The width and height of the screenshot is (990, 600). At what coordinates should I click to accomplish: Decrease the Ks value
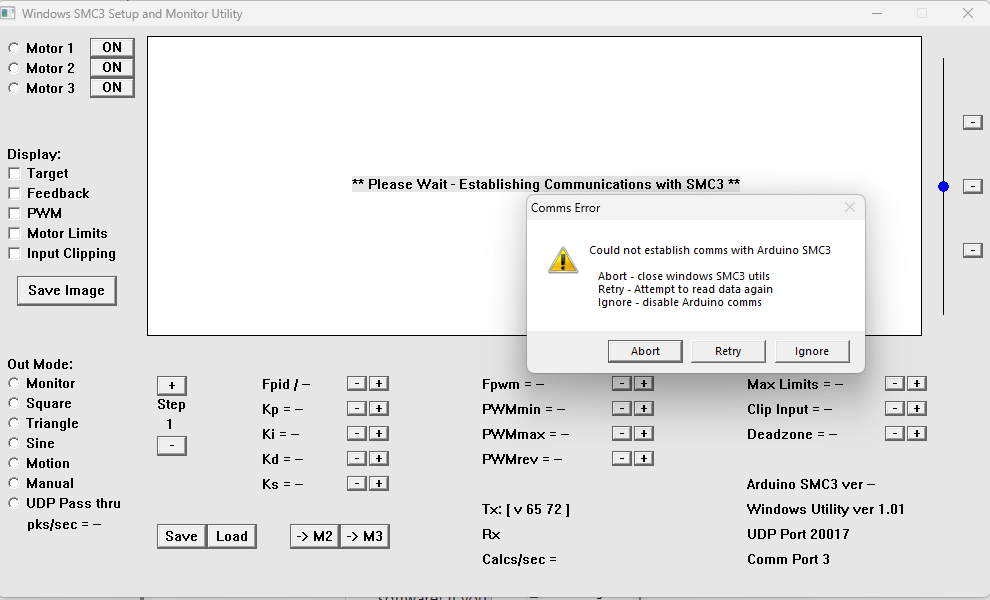click(x=357, y=483)
